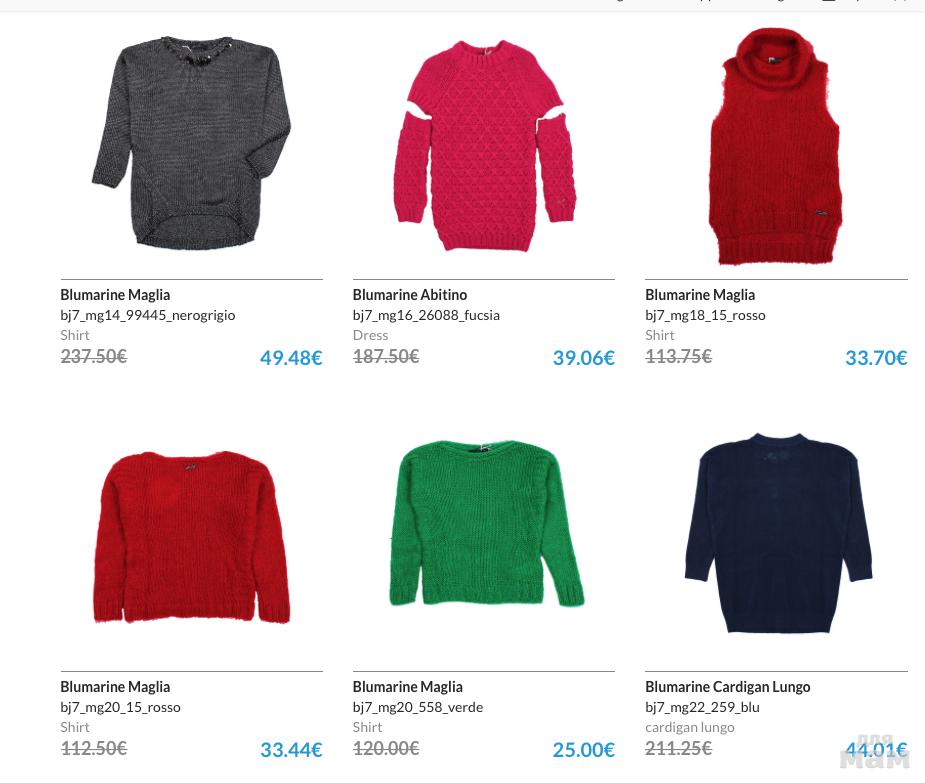Click the 33.44€ sale price

(x=291, y=750)
